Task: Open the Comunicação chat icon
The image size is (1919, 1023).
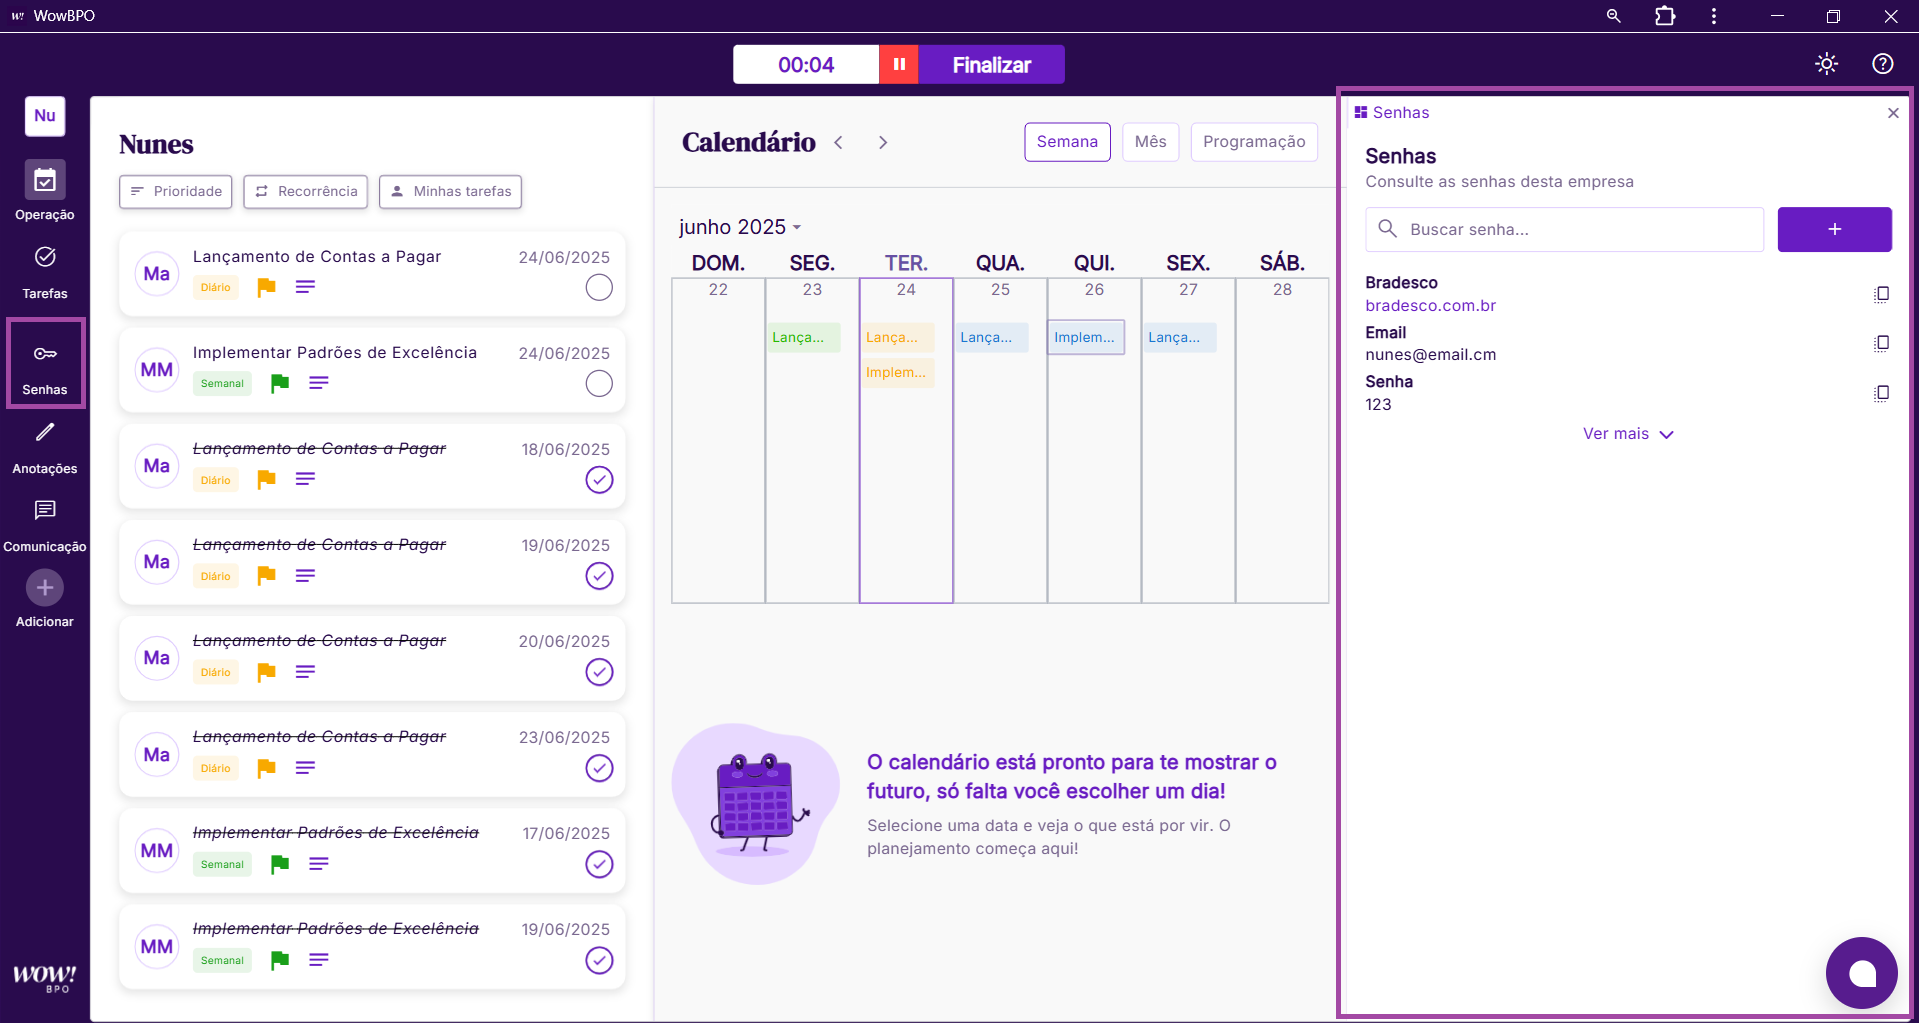Action: 45,511
